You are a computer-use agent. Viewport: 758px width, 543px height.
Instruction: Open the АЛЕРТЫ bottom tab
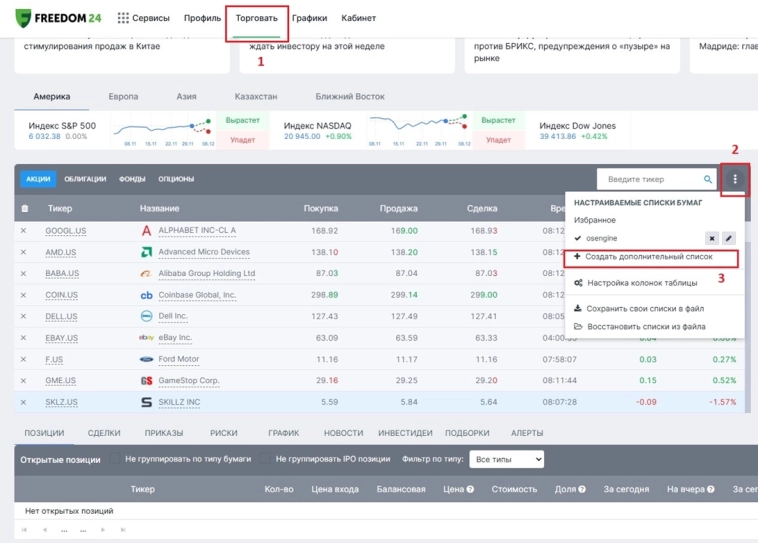click(x=527, y=433)
